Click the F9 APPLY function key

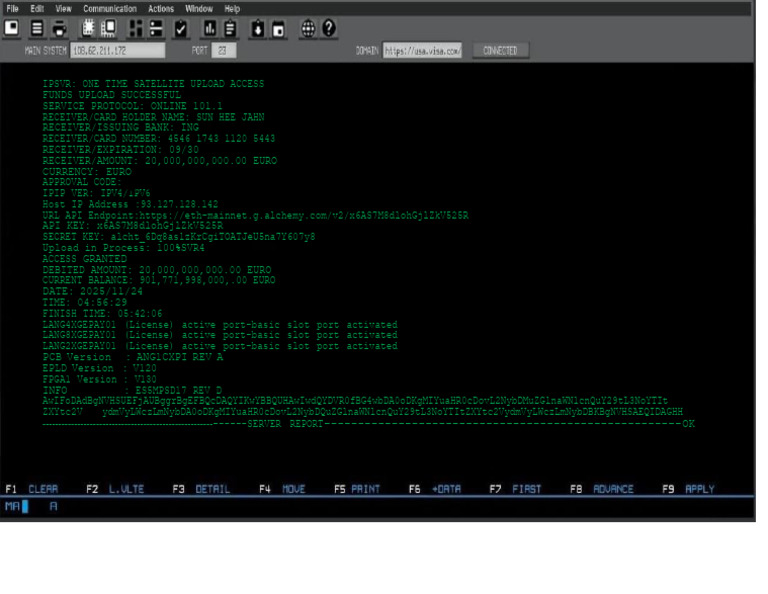click(688, 489)
